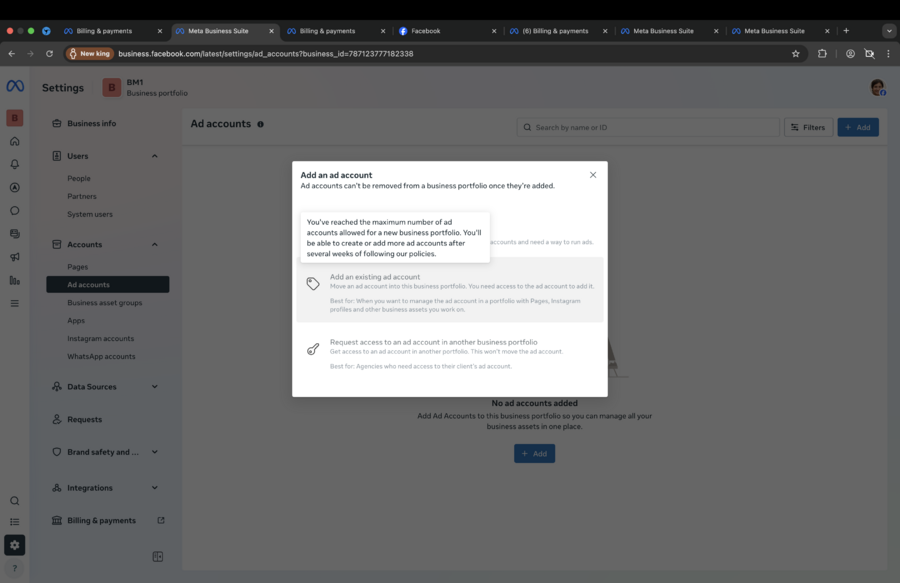Click the camera-off icon in browser toolbar
The image size is (900, 583).
(870, 54)
